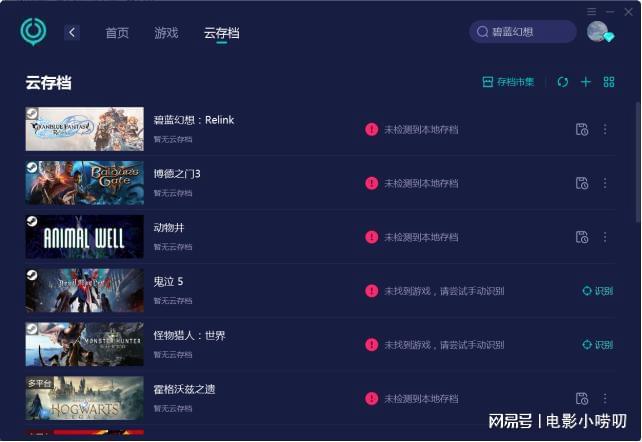The image size is (642, 442).
Task: Click Steam badge on 博德之门3 thumbnail
Action: point(32,167)
